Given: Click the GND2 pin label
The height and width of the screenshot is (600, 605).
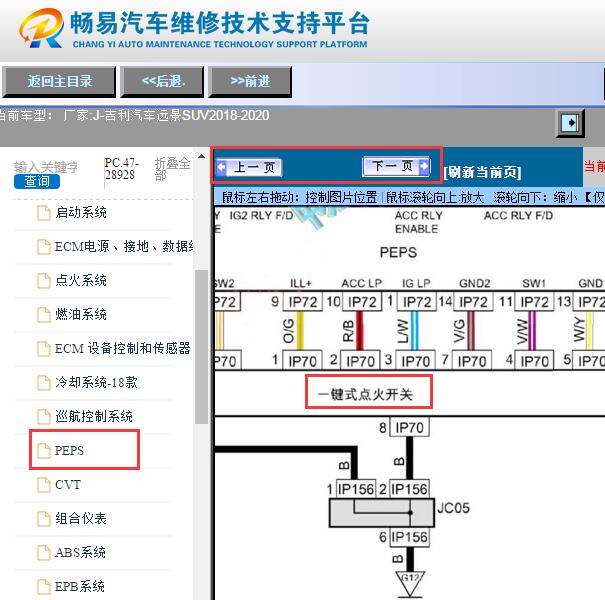Looking at the screenshot, I should coord(475,283).
